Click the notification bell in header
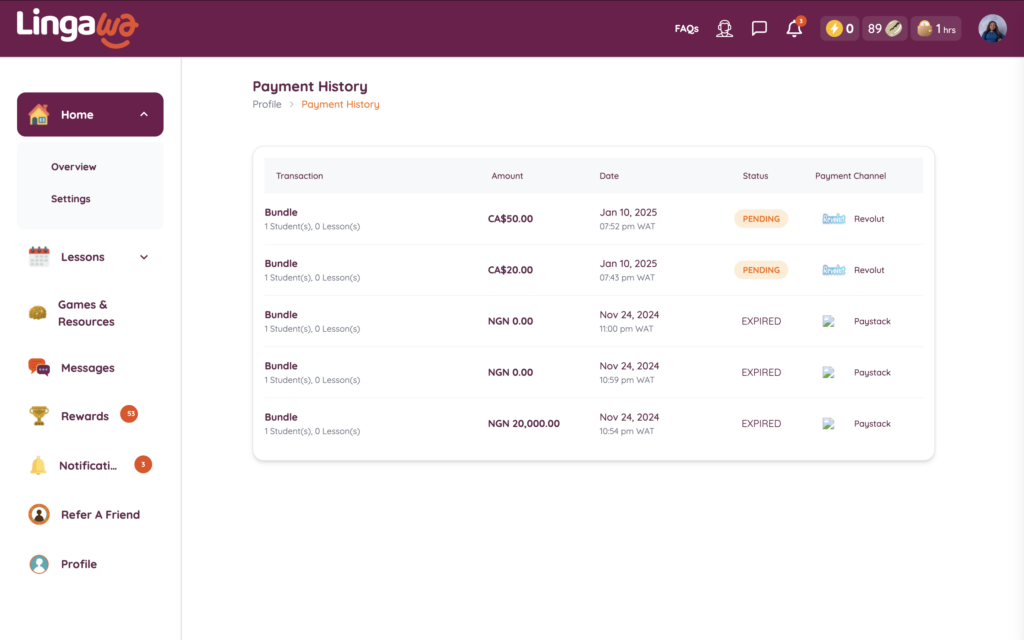The width and height of the screenshot is (1024, 640). click(x=794, y=29)
